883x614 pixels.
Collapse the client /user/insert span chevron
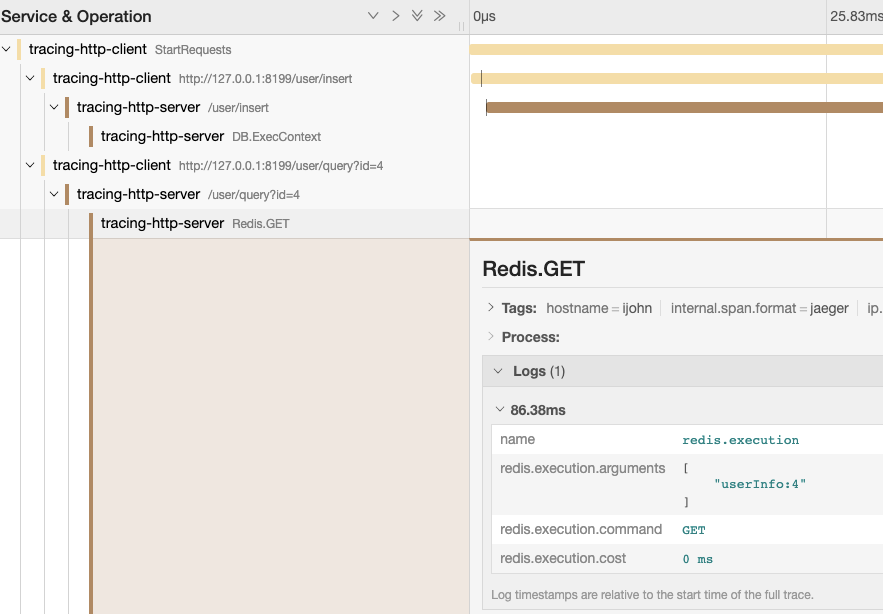coord(31,78)
